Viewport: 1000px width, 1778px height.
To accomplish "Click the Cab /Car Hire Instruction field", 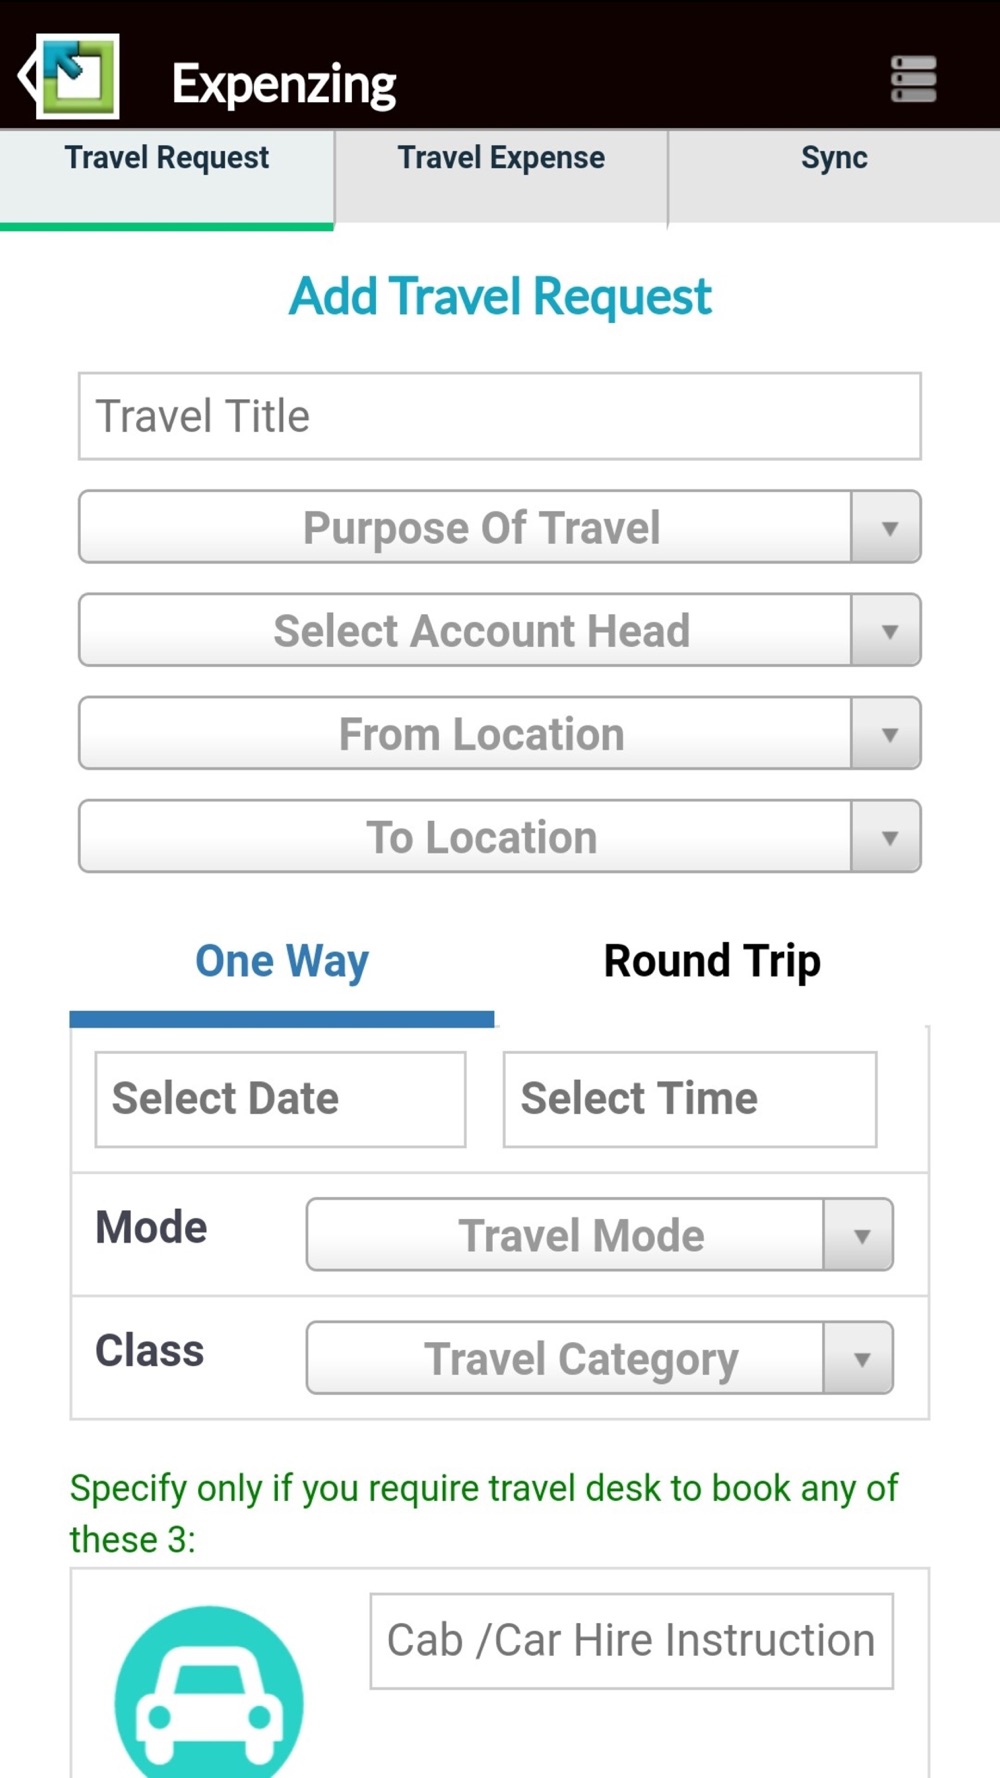I will click(632, 1641).
